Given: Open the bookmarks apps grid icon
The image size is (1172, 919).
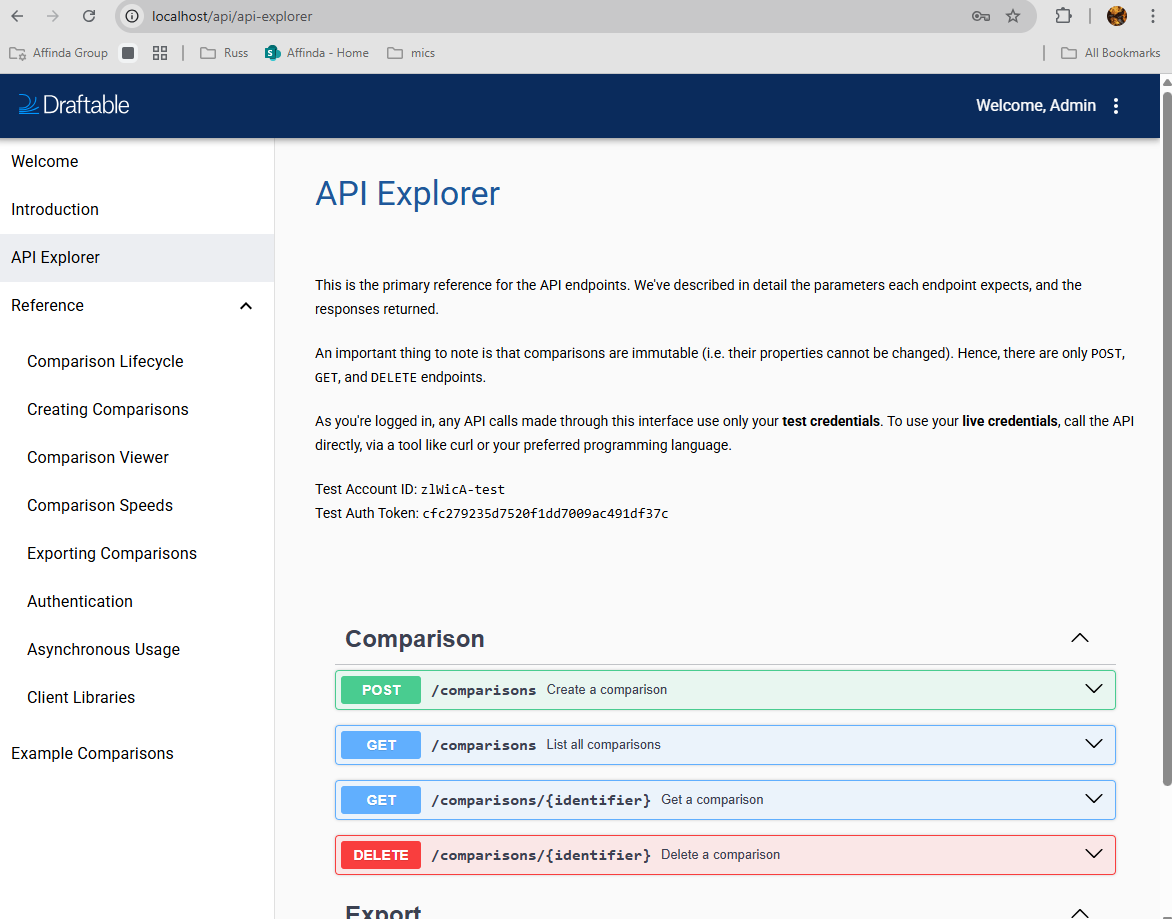Looking at the screenshot, I should (159, 53).
